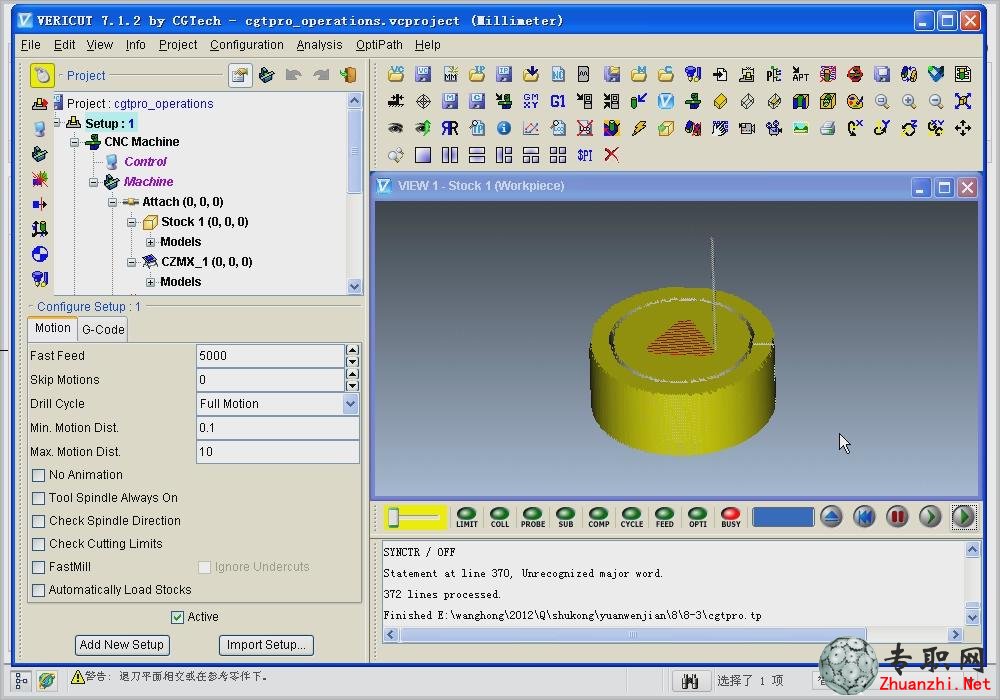1000x700 pixels.
Task: Enable Check Spindle Direction checkbox
Action: [38, 521]
